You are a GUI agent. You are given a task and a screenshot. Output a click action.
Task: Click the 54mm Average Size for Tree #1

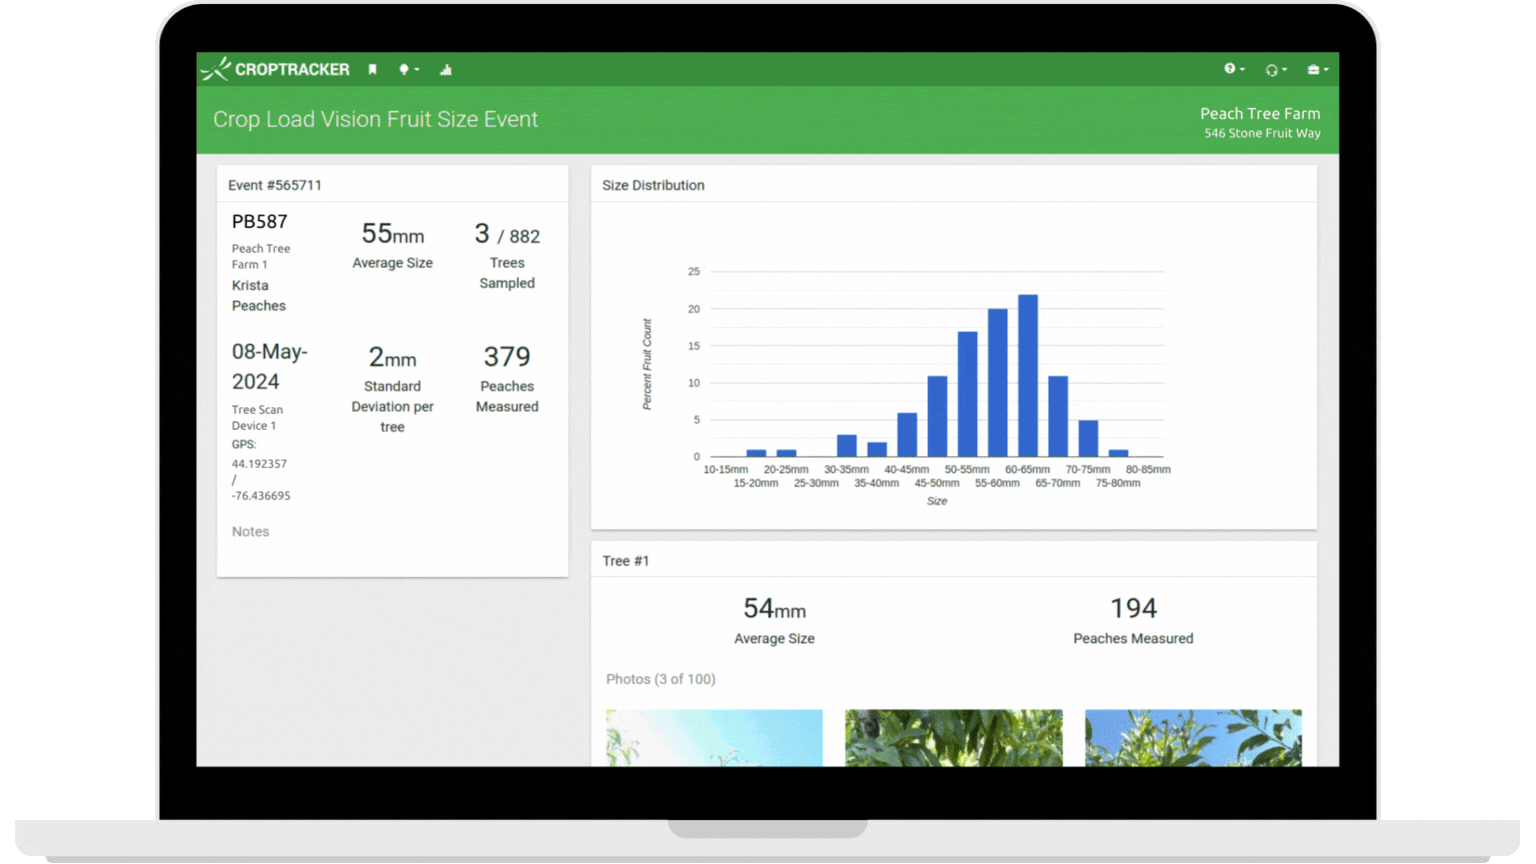(x=774, y=609)
